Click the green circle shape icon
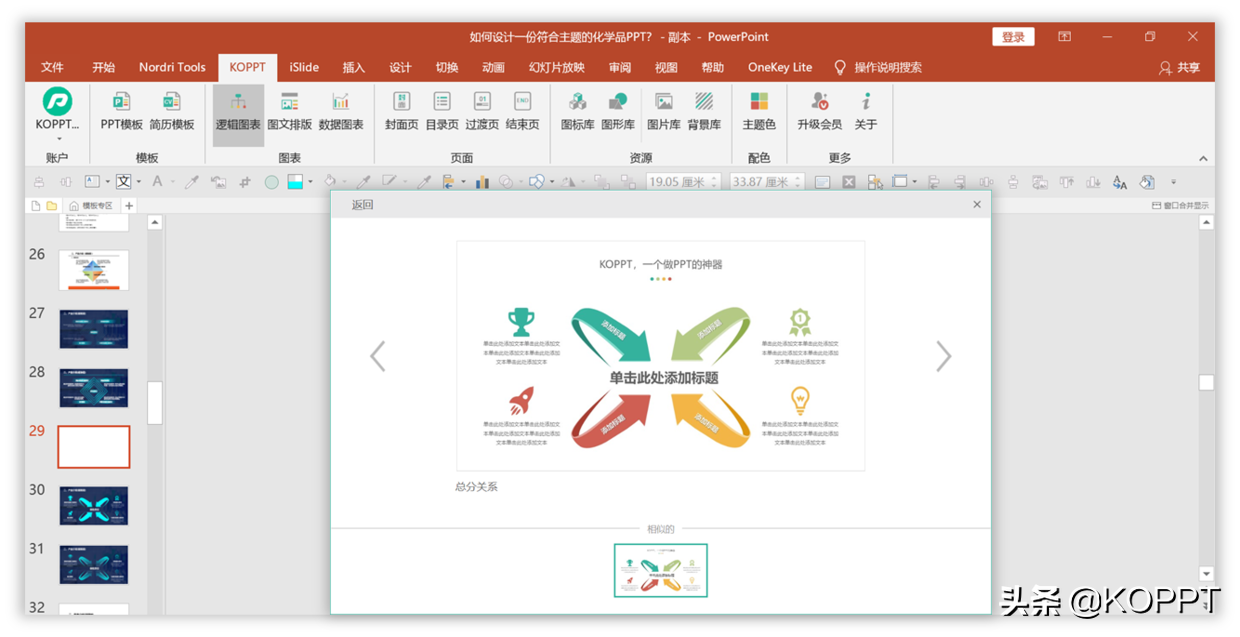 click(x=271, y=182)
